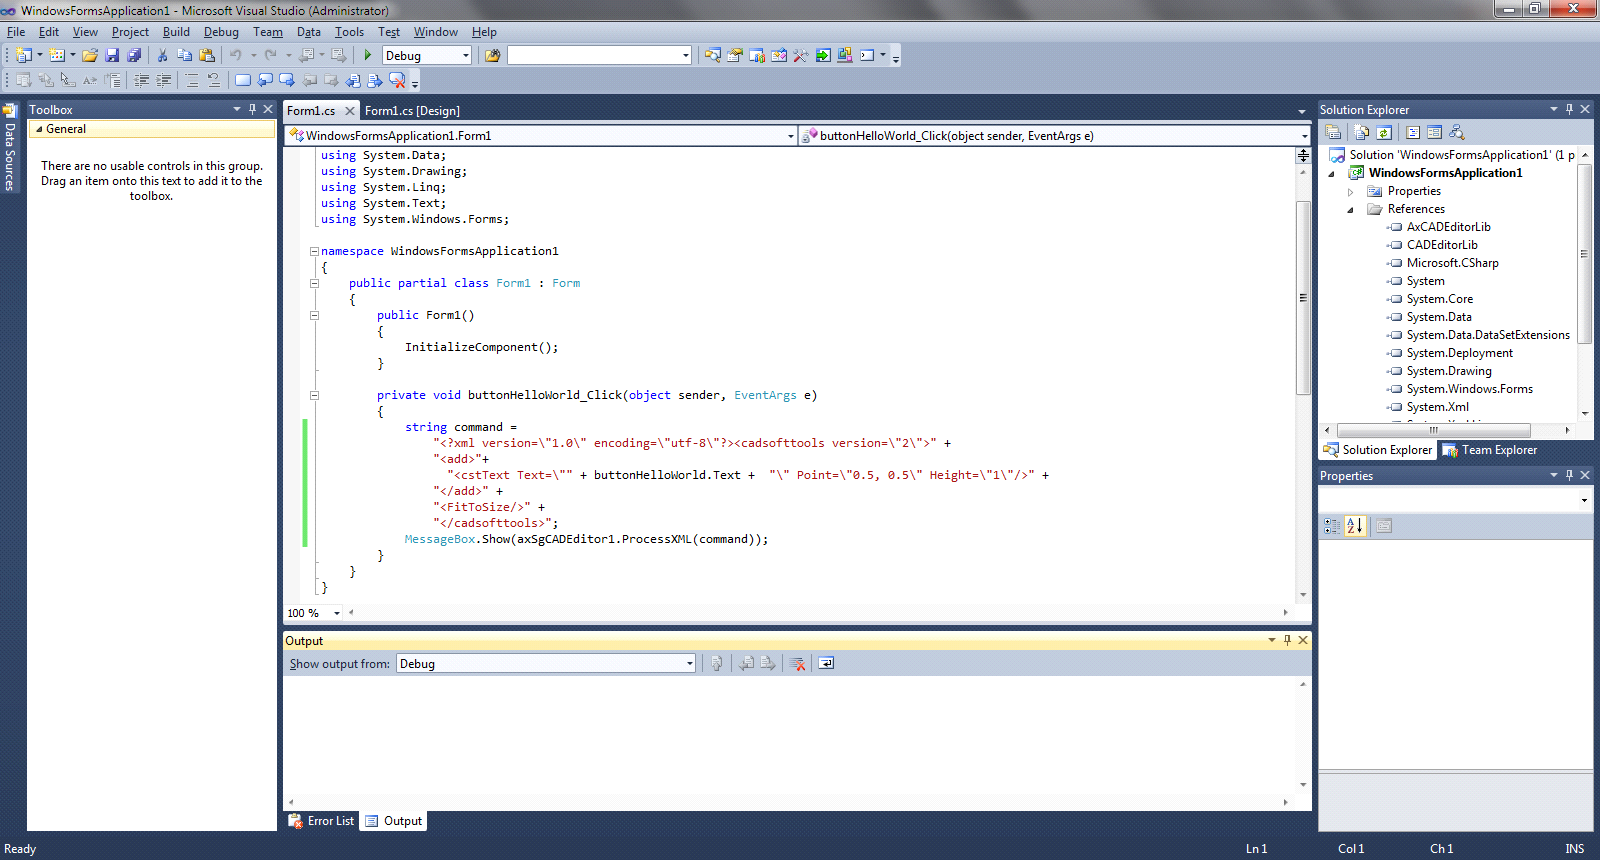Click View Class Diagram icon
Viewport: 1600px width, 860px height.
1457,132
